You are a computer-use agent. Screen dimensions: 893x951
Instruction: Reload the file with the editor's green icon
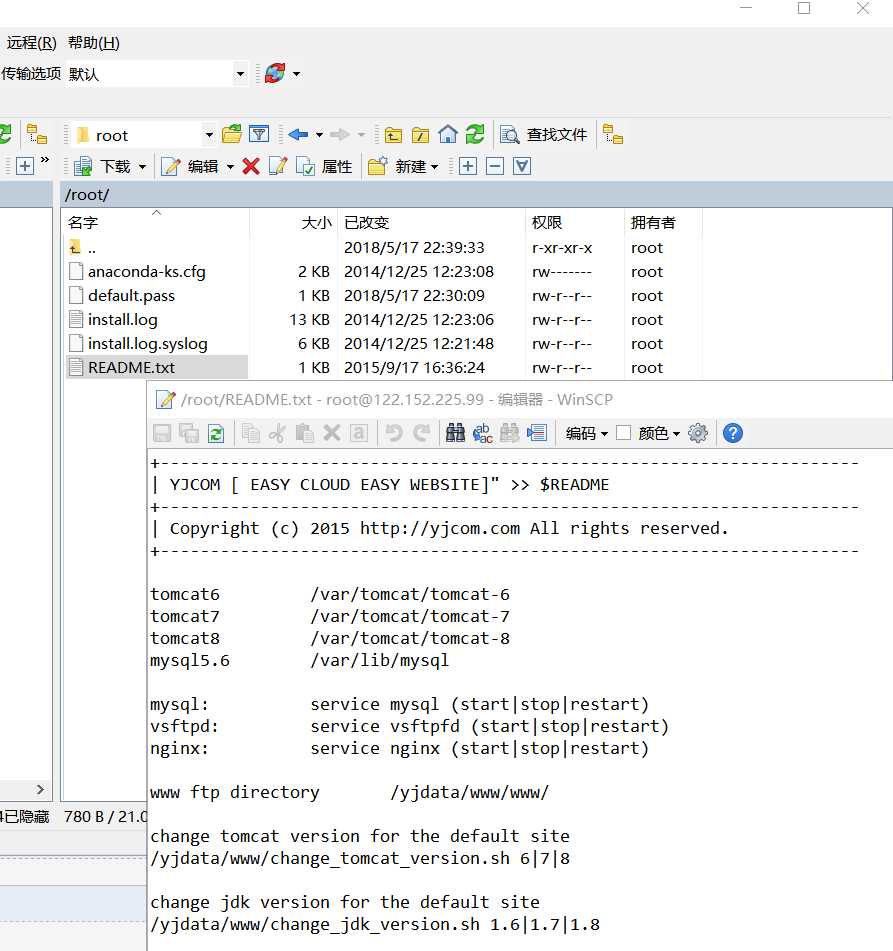tap(216, 433)
